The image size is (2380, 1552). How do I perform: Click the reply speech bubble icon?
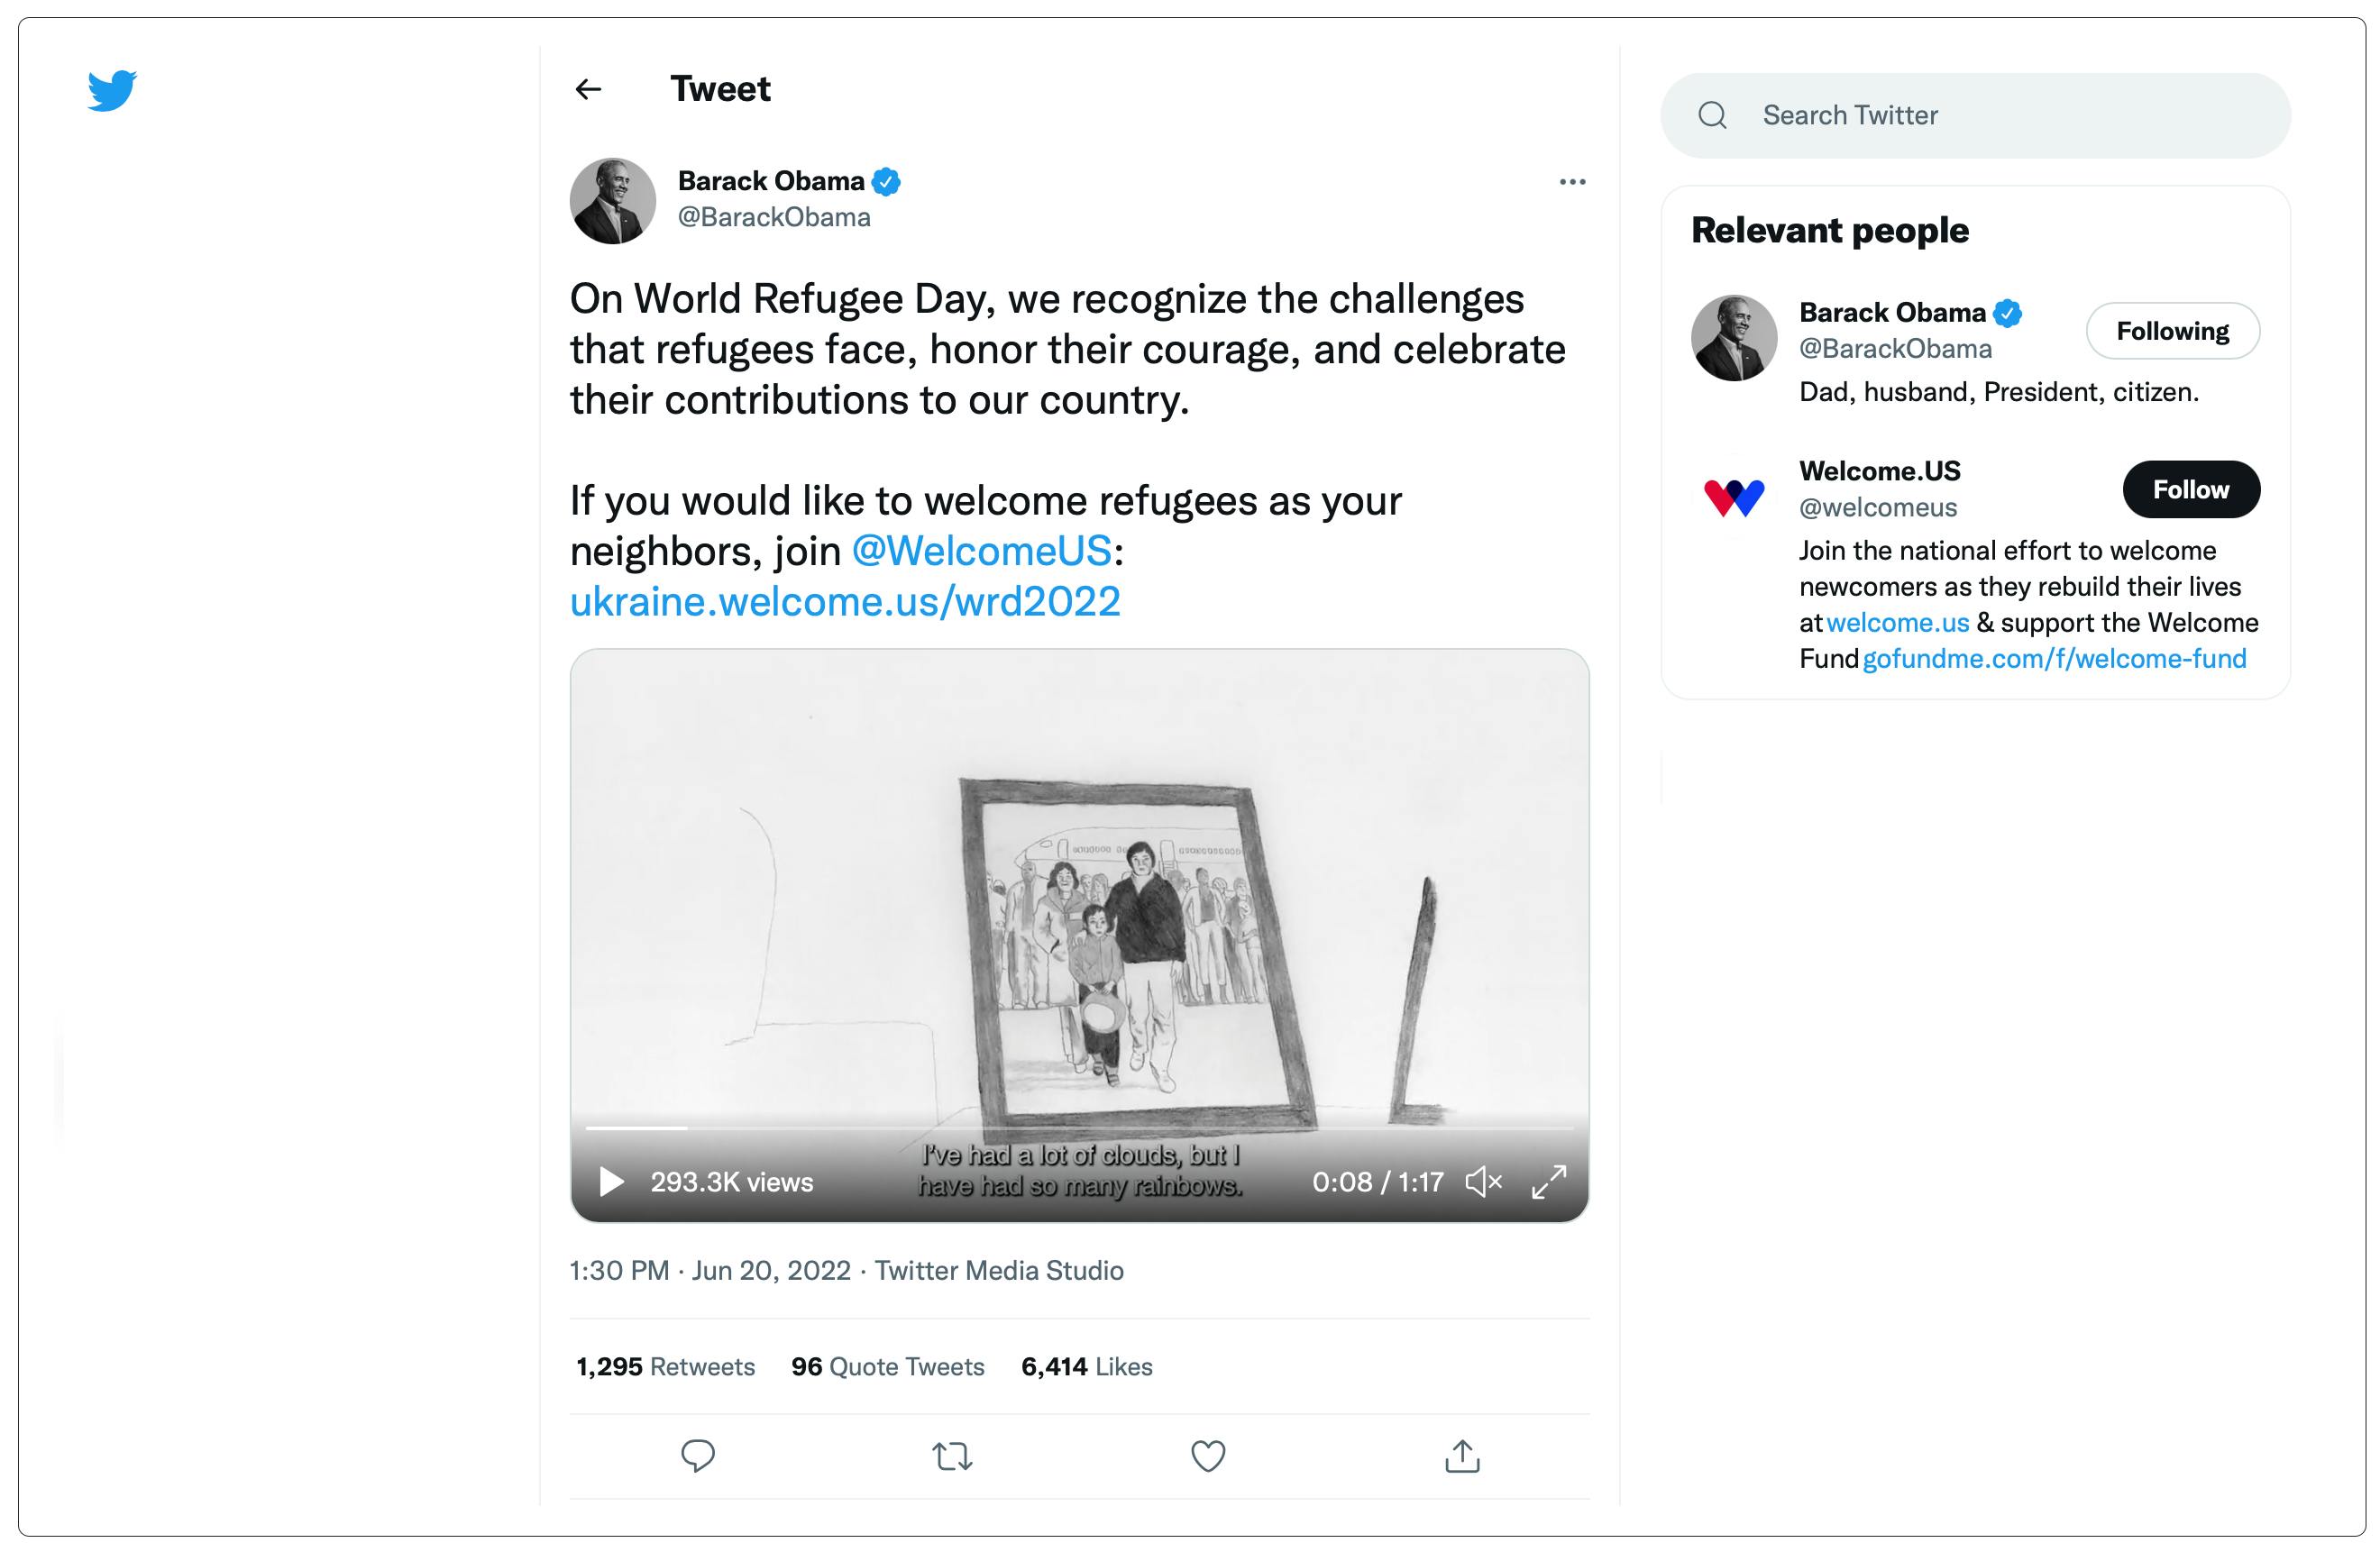pyautogui.click(x=697, y=1456)
